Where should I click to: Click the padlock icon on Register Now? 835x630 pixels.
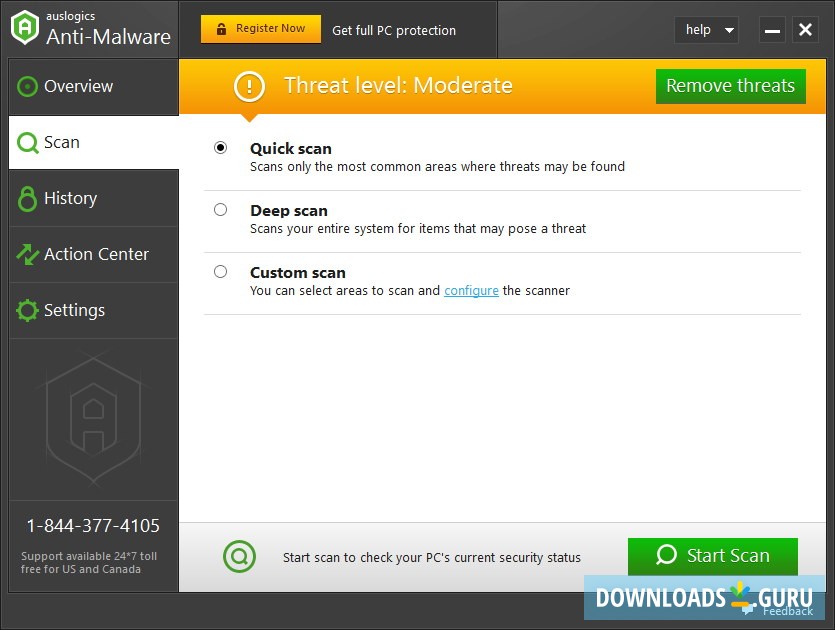[222, 29]
